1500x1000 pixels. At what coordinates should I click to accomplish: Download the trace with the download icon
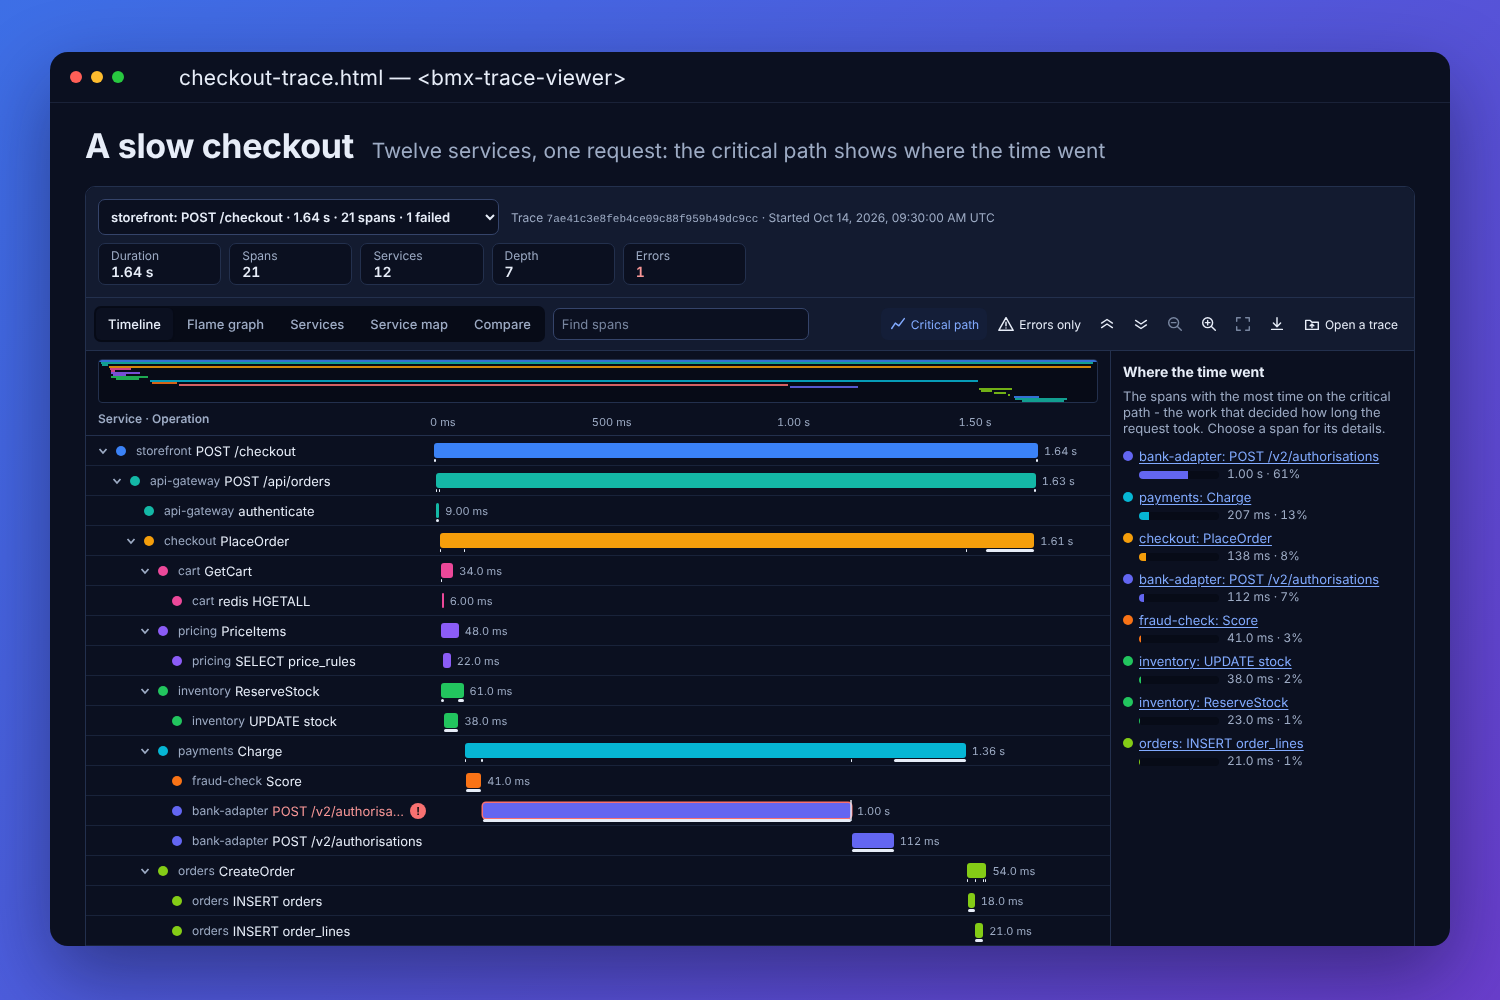1277,324
